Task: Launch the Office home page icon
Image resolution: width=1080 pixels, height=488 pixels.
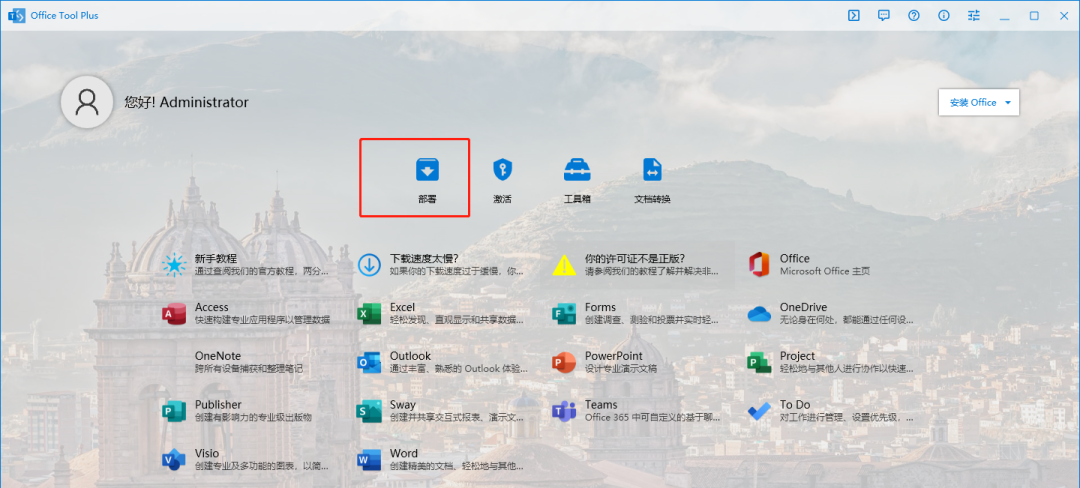Action: (x=759, y=264)
